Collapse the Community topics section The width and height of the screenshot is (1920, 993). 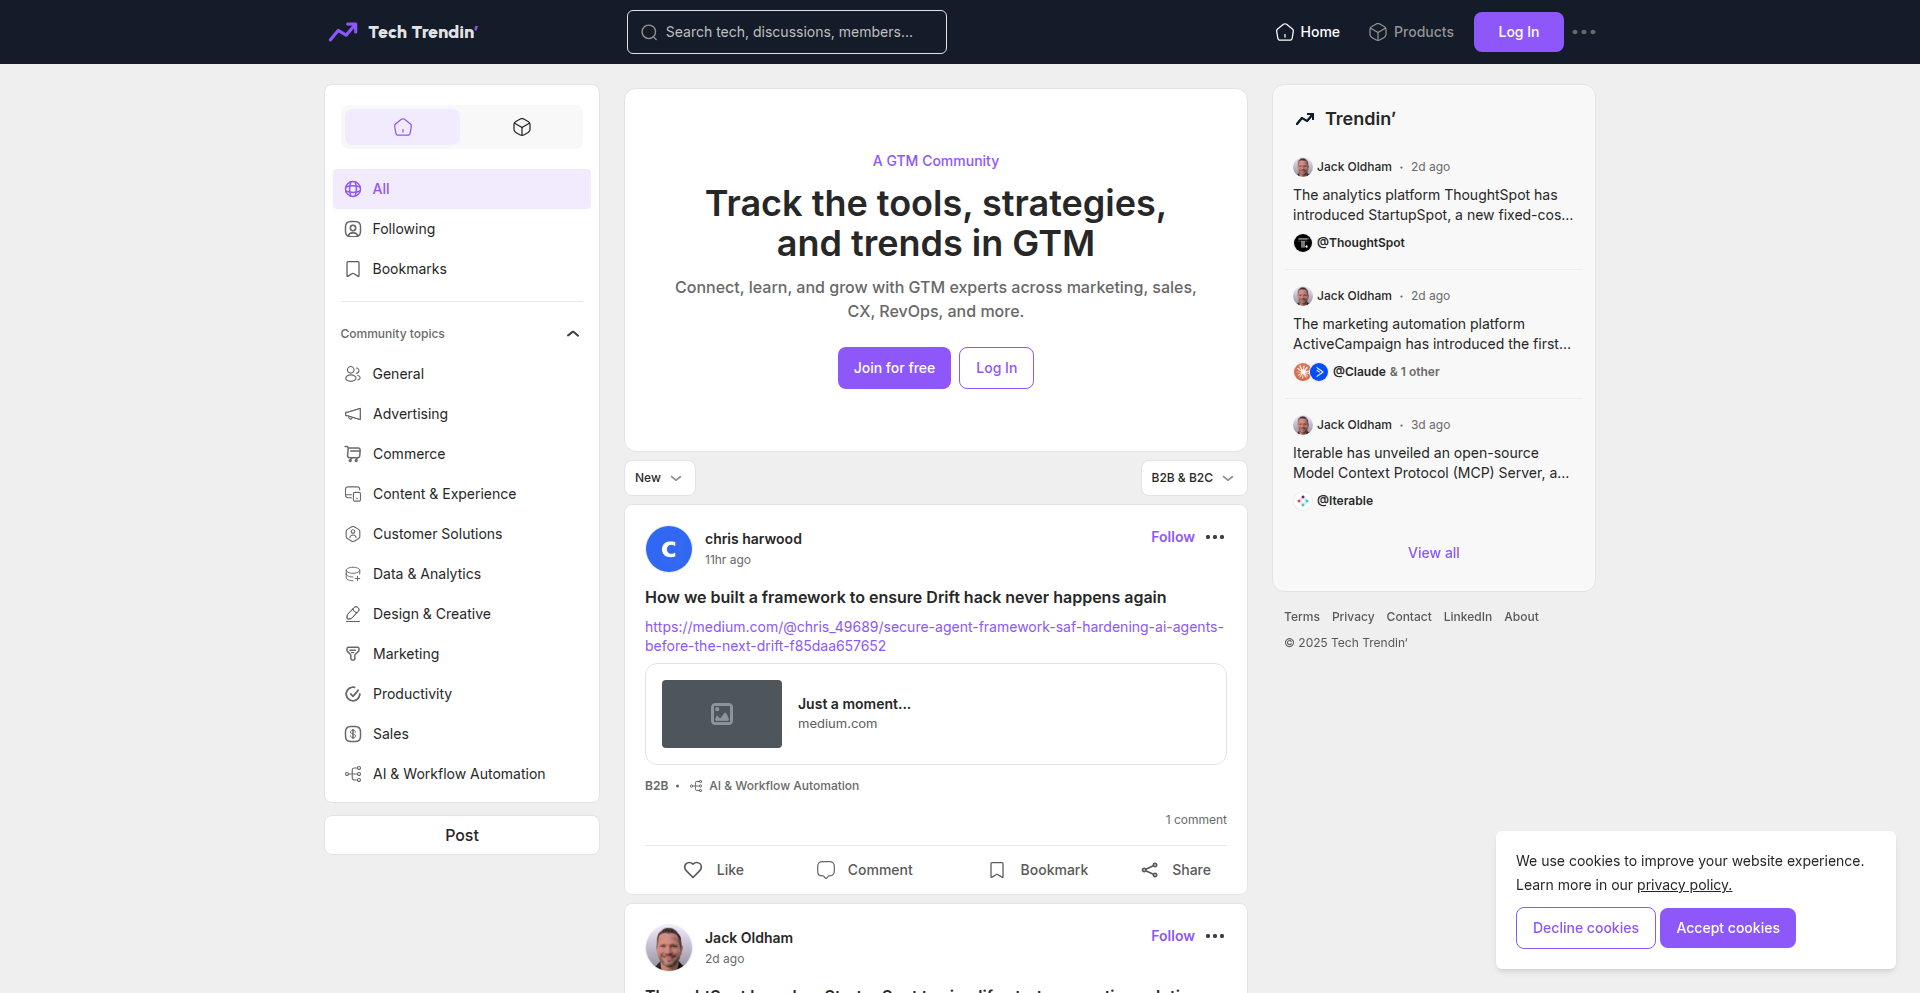[573, 334]
